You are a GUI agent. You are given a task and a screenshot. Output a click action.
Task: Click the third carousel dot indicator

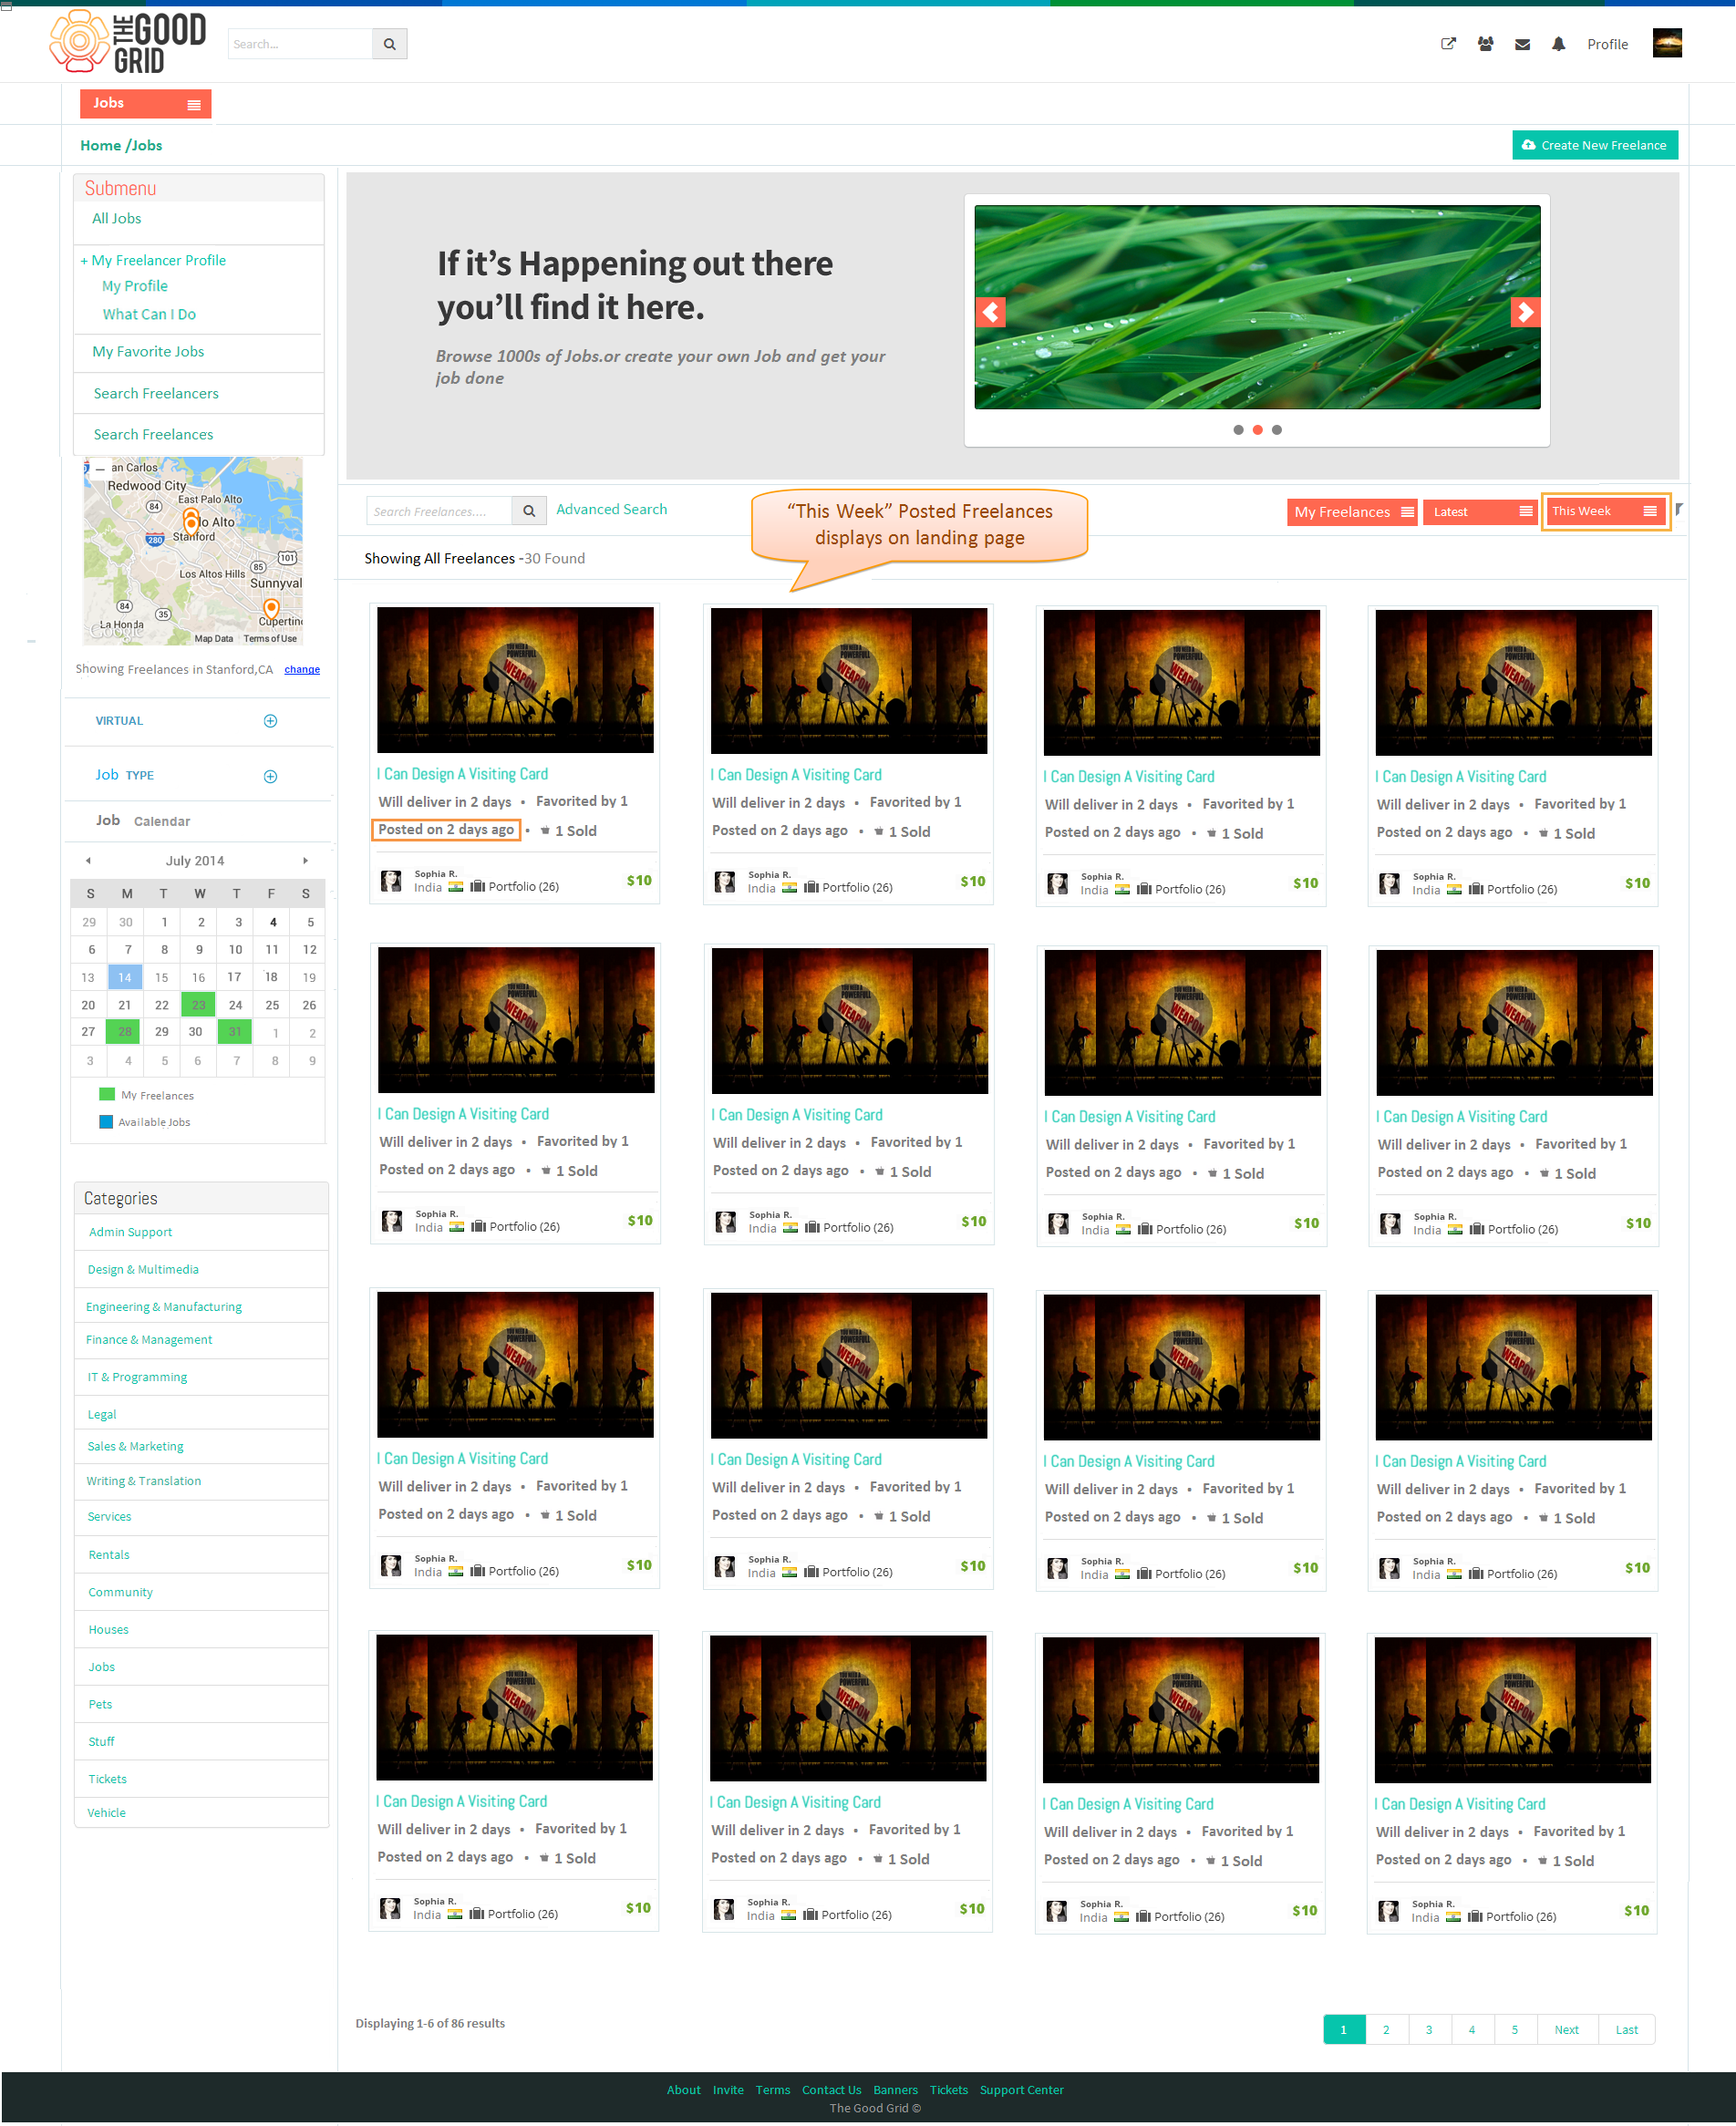tap(1277, 430)
